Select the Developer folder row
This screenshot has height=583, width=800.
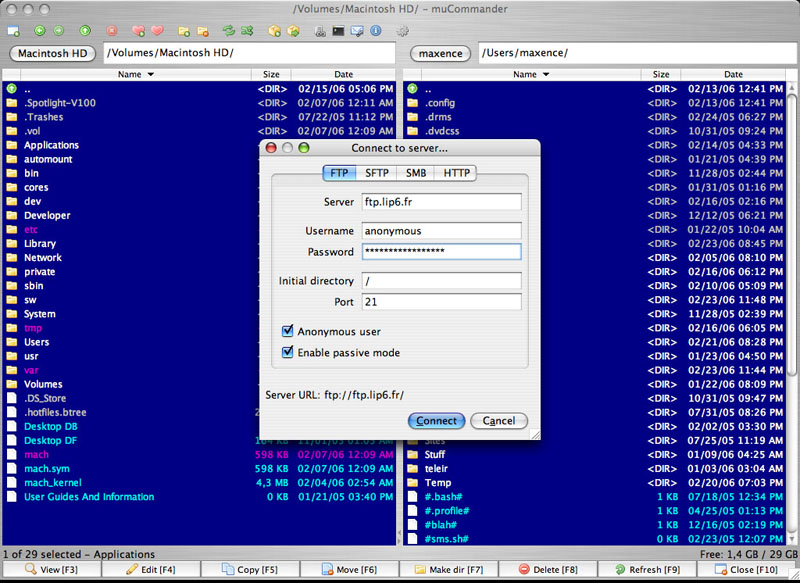(x=199, y=215)
